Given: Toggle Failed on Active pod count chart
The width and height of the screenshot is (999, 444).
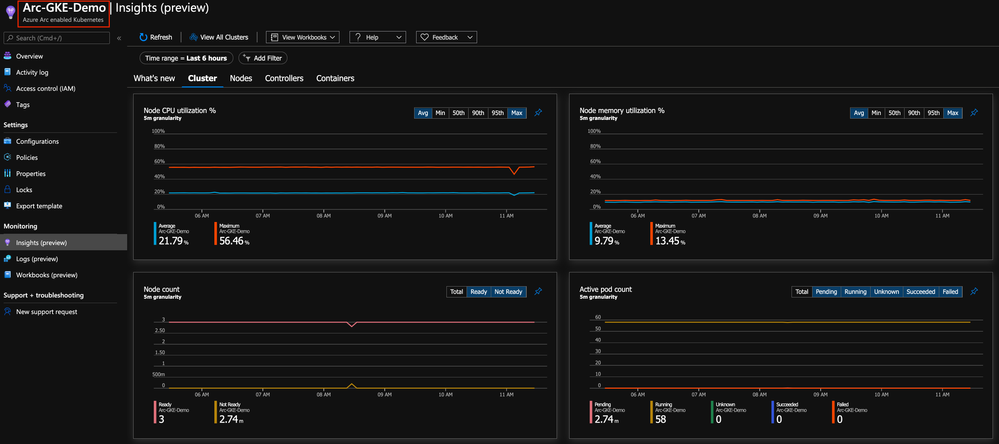Looking at the screenshot, I should (951, 292).
